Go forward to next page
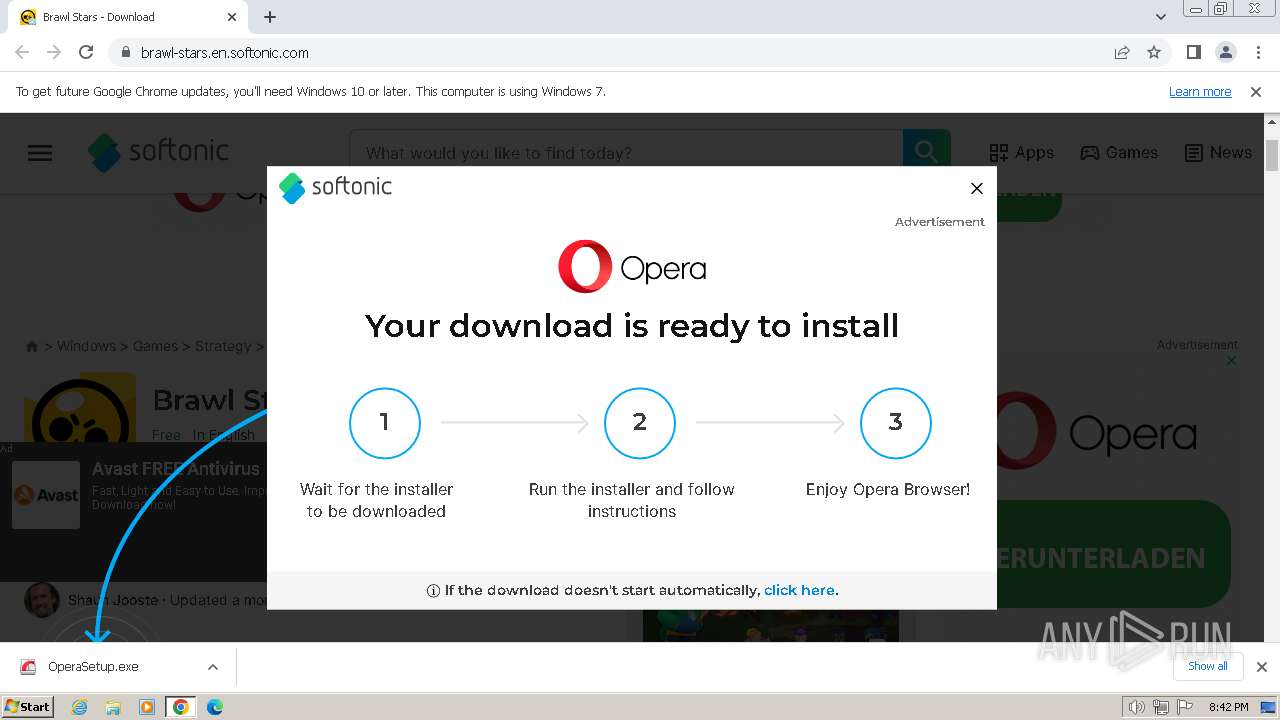Screen dimensions: 1280x720 [x=54, y=53]
